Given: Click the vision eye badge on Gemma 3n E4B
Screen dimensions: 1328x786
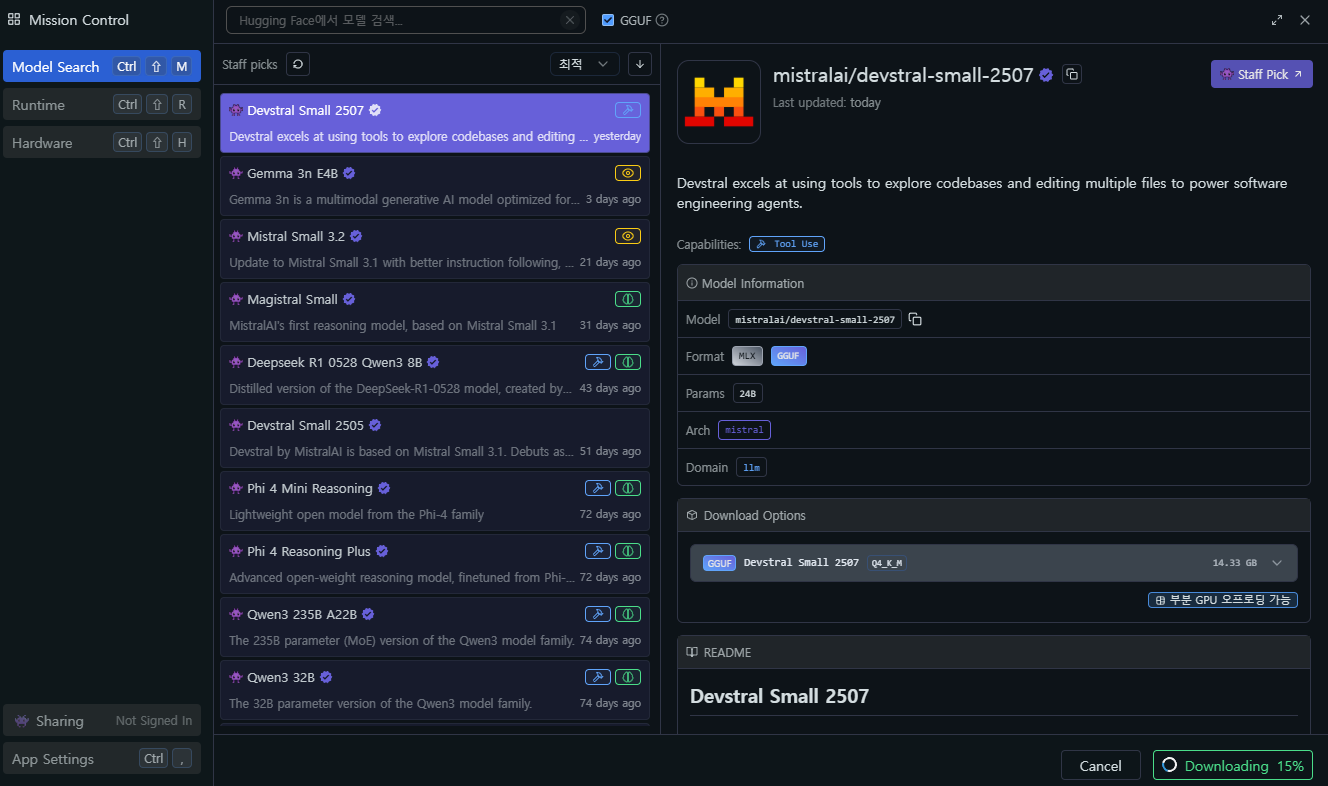Looking at the screenshot, I should (628, 173).
